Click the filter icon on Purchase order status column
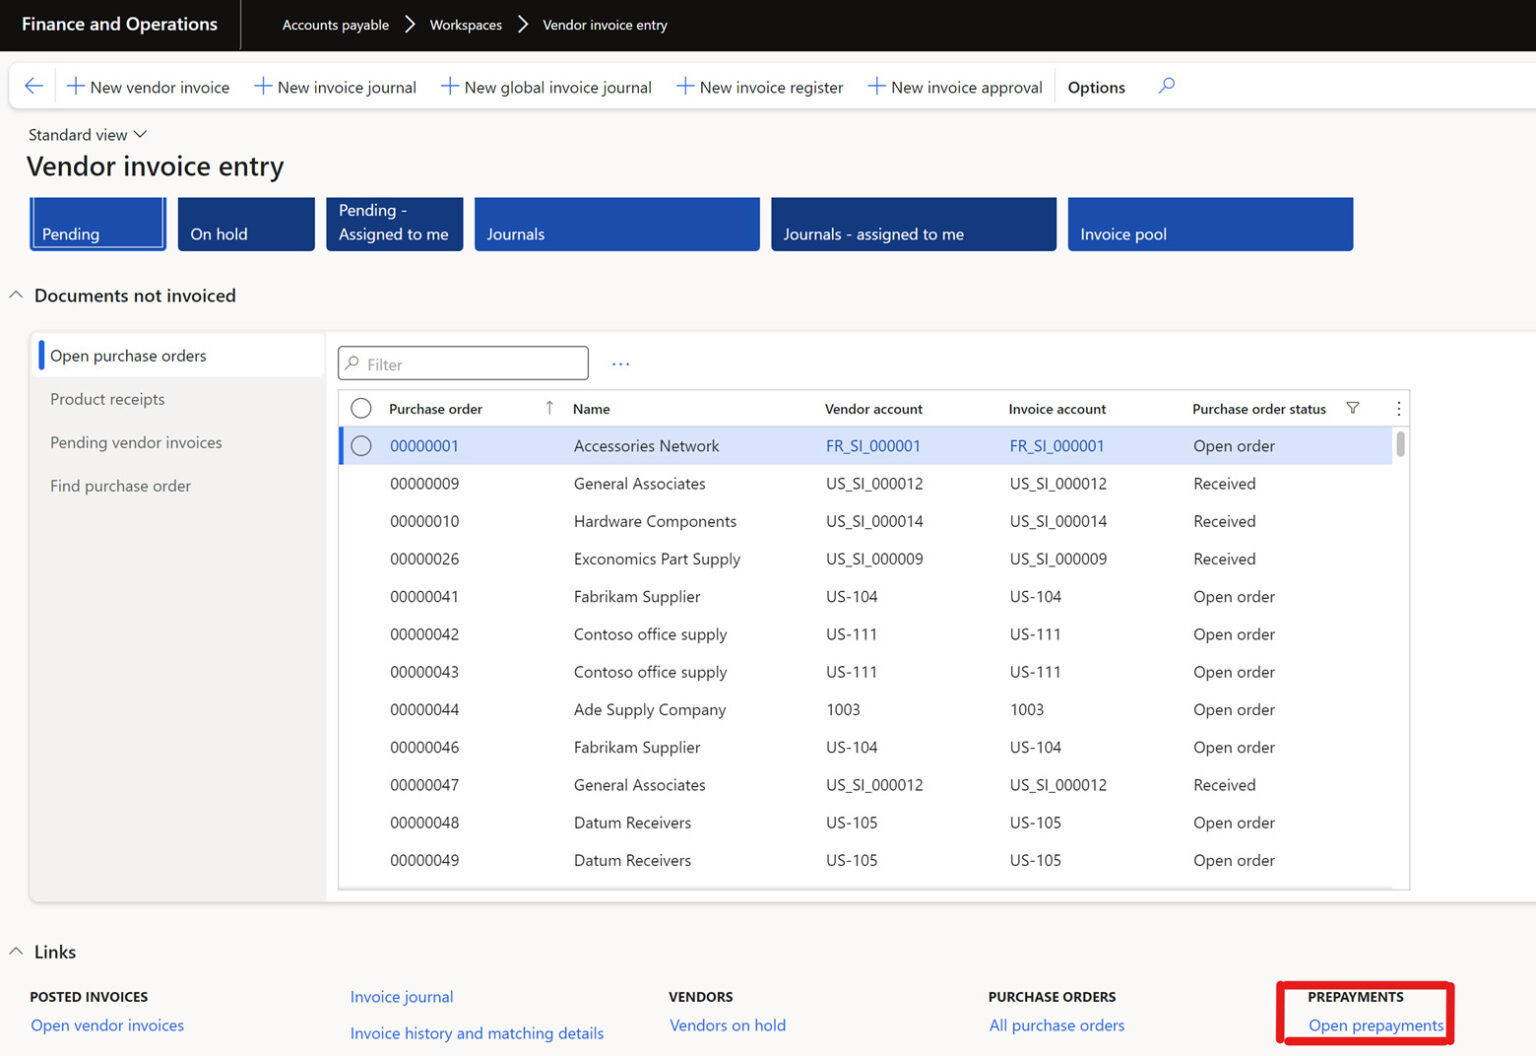Viewport: 1536px width, 1056px height. click(1353, 408)
